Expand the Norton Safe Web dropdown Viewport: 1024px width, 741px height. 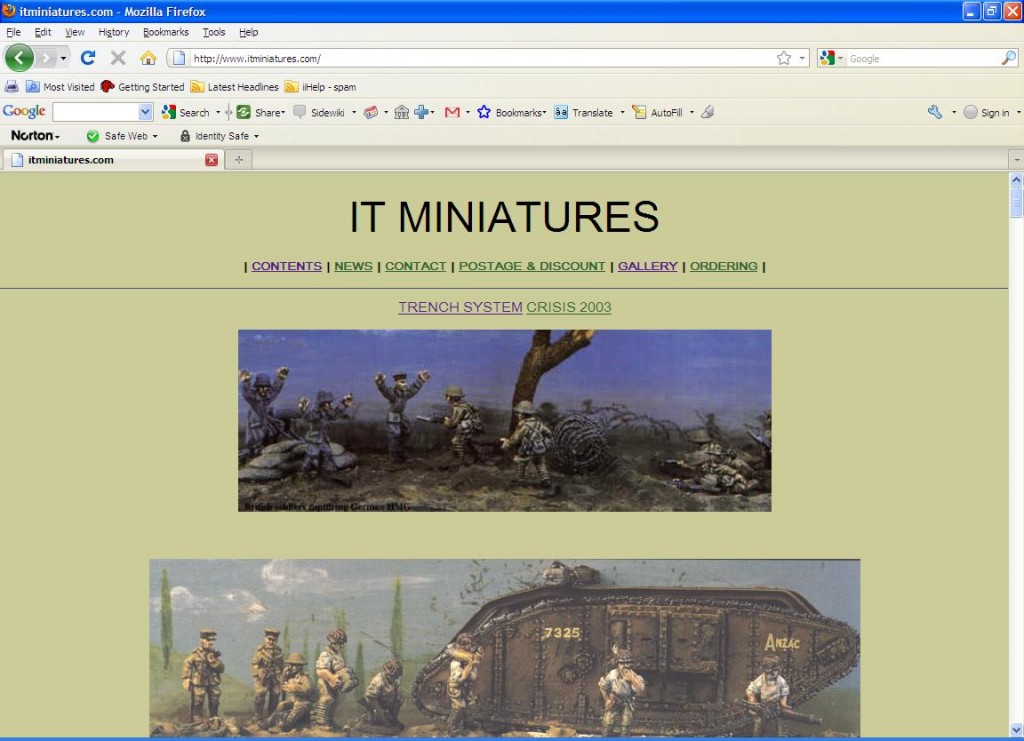(122, 136)
